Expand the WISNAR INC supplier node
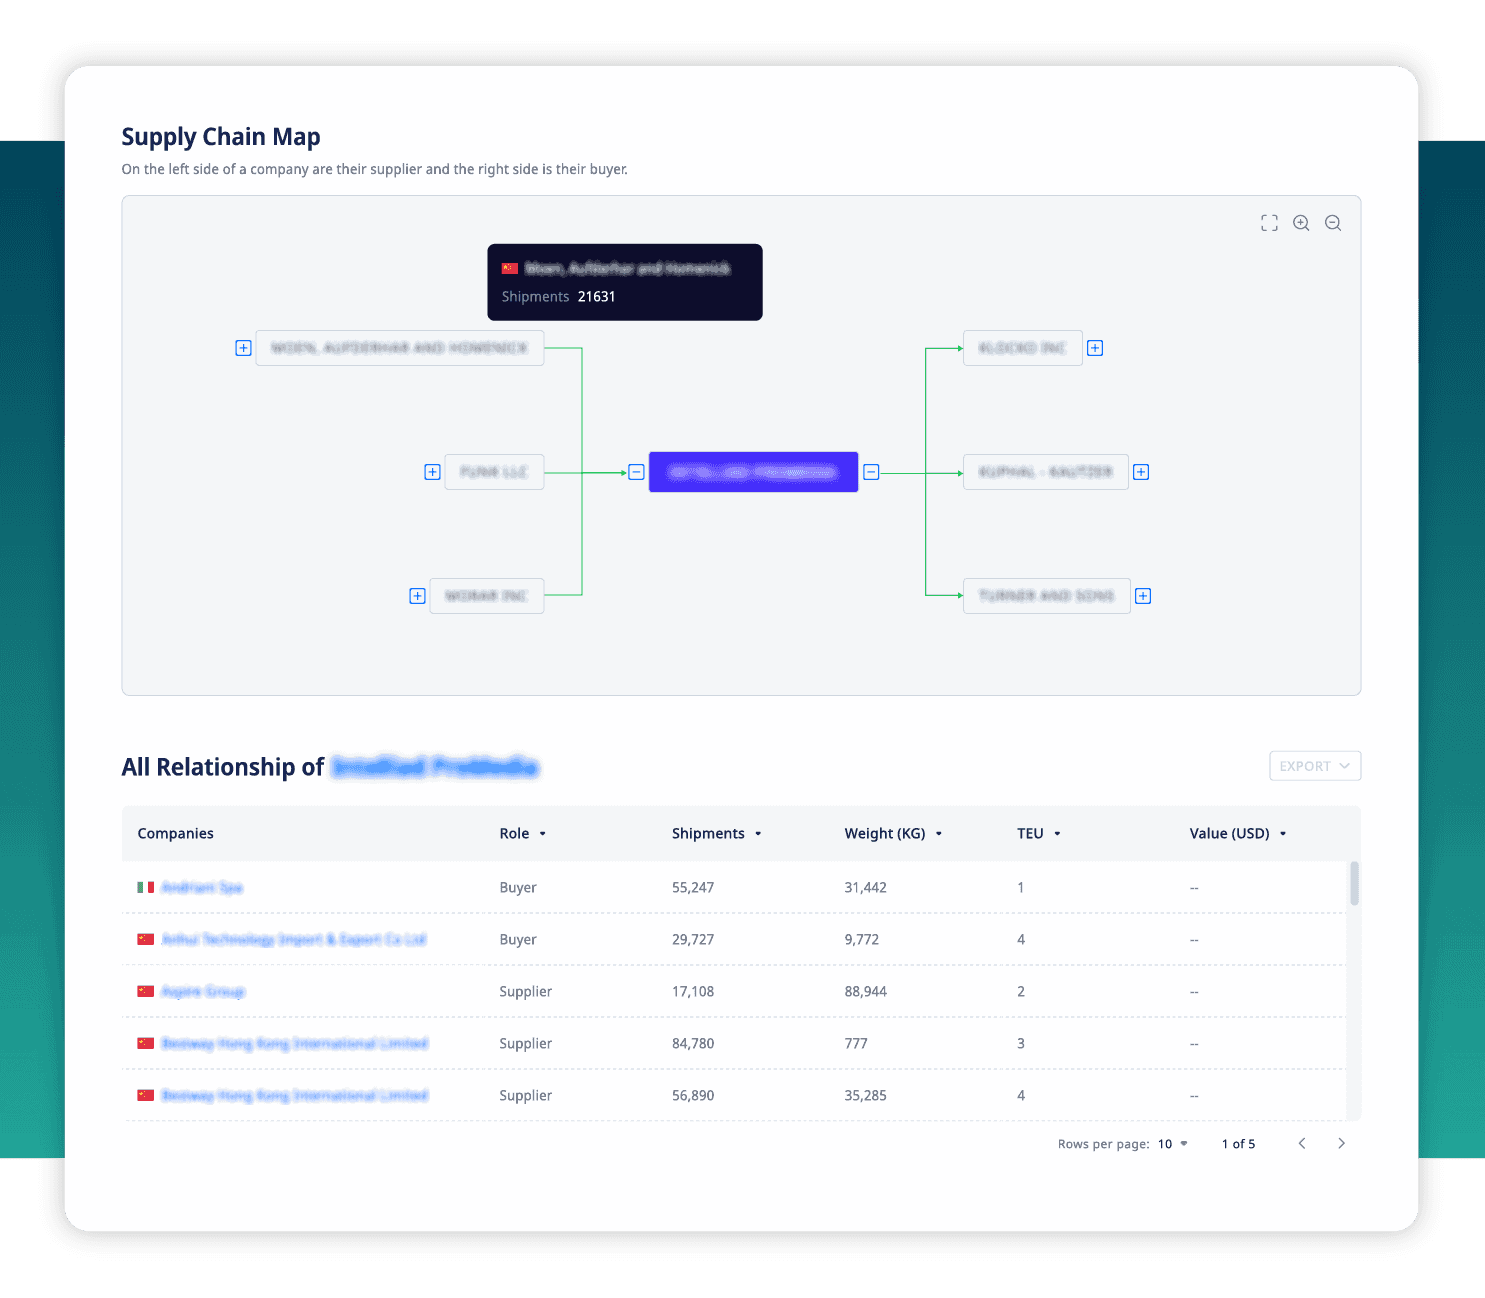 [418, 596]
